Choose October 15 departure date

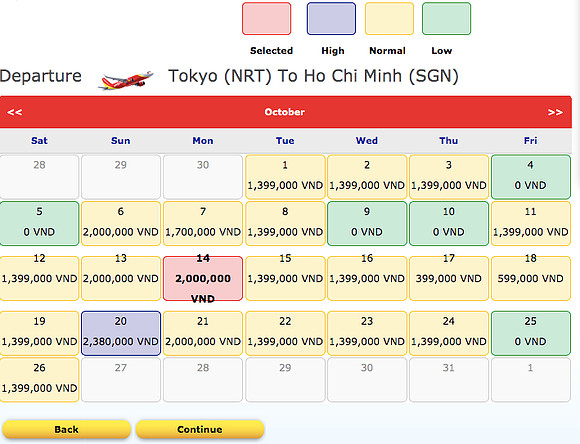point(285,278)
